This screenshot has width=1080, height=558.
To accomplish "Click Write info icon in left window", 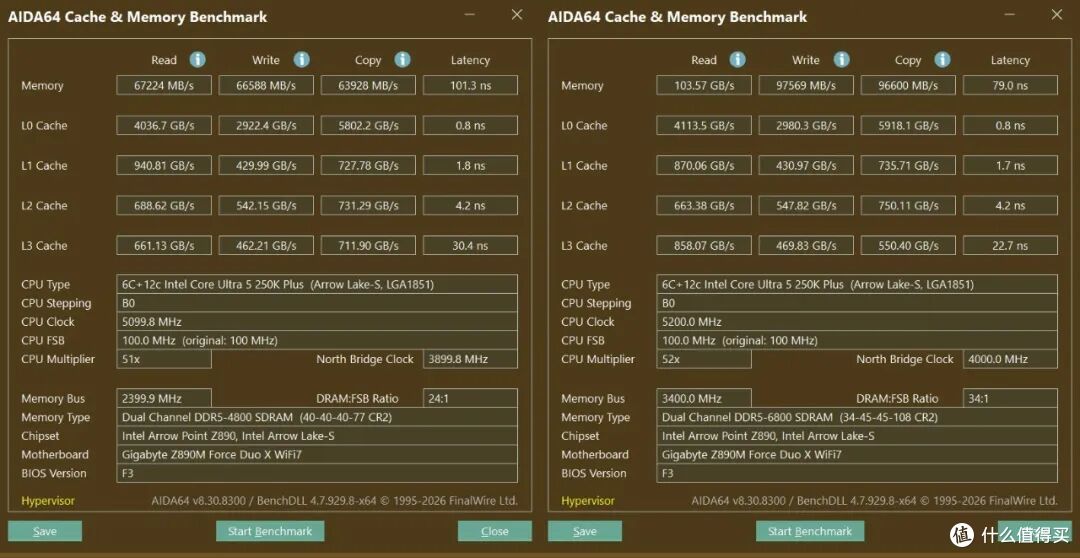I will click(x=301, y=60).
